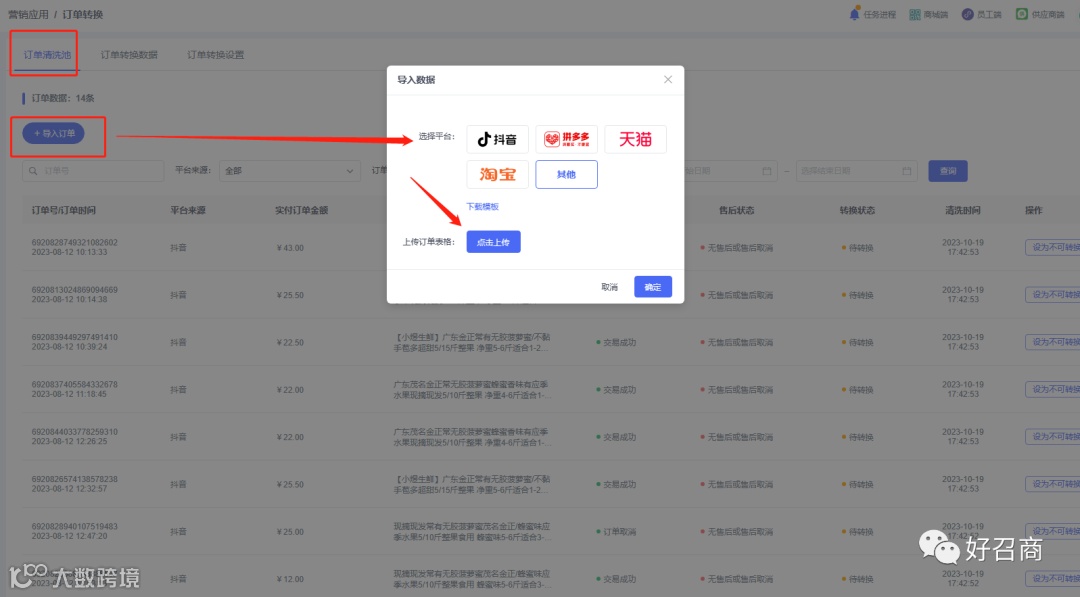The image size is (1080, 597).
Task: Click the search magnifier in 订单号 field
Action: (x=33, y=171)
